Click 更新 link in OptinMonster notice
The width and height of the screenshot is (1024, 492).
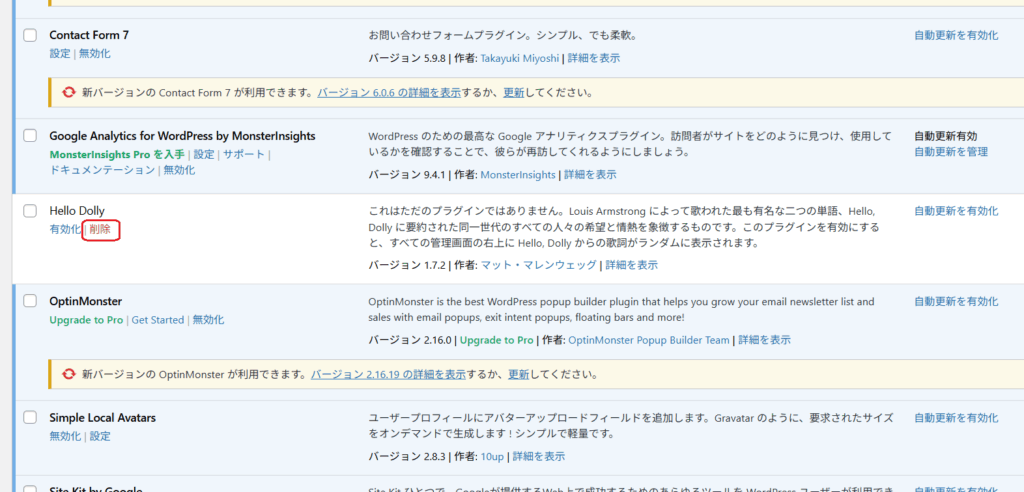(x=519, y=375)
